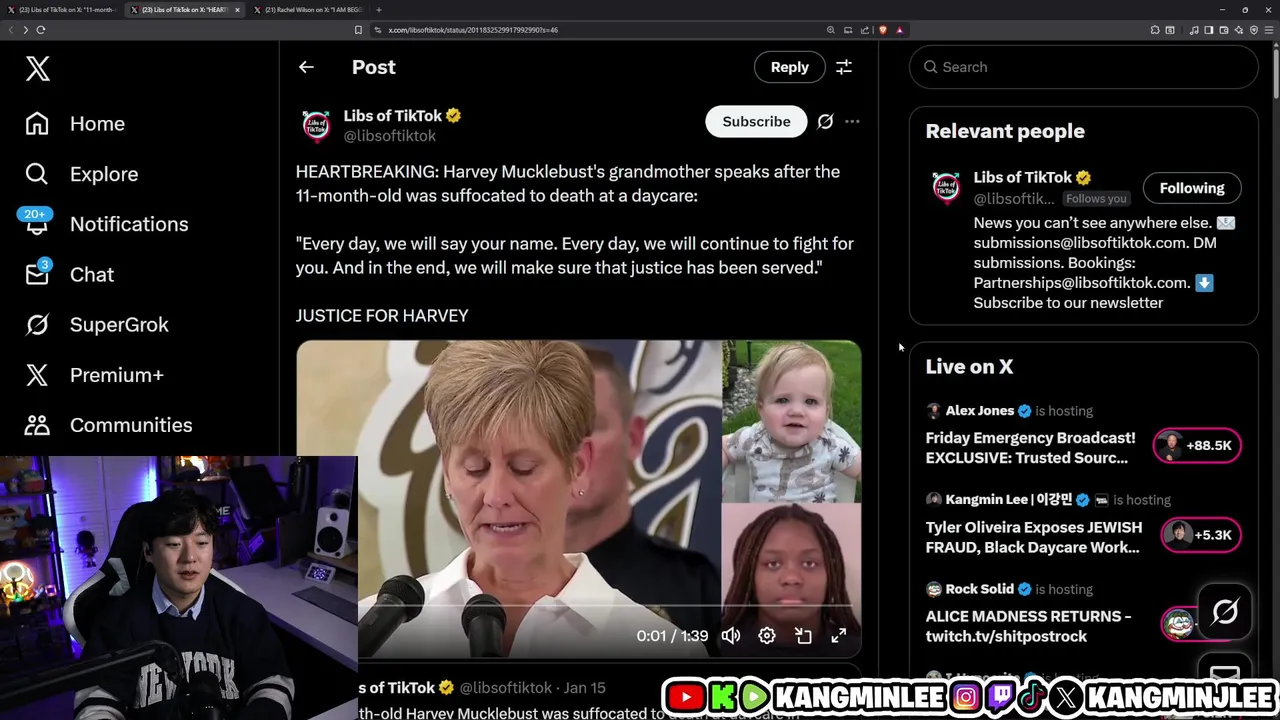Click the browser forward arrow
This screenshot has height=720, width=1280.
(25, 30)
